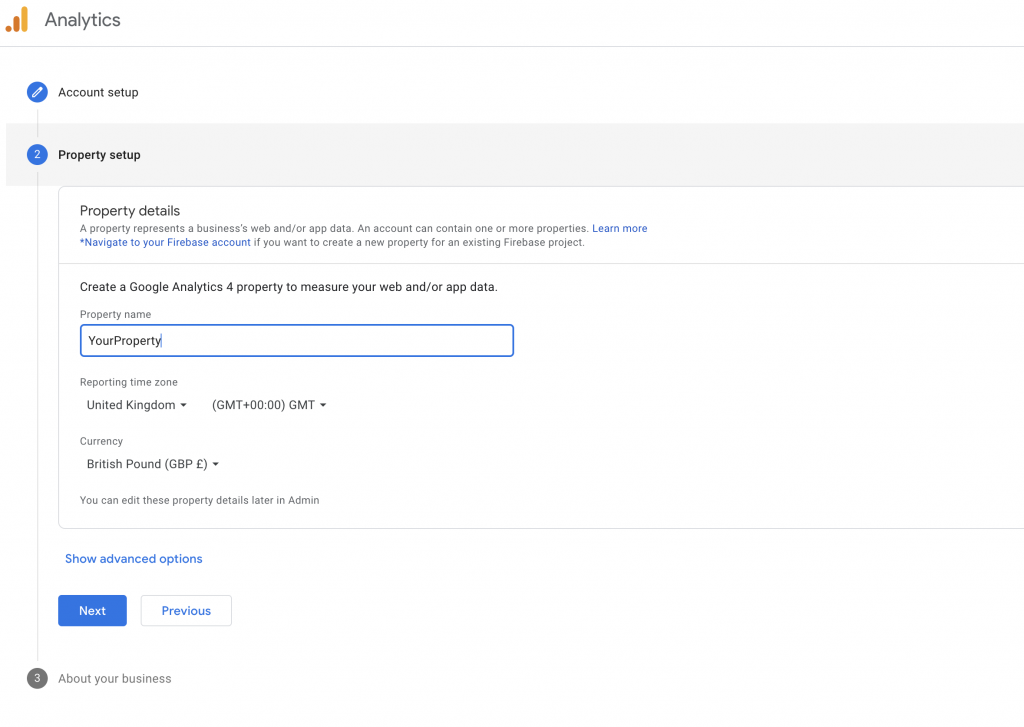Viewport: 1024px width, 727px height.
Task: Open the United Kingdom country dropdown
Action: (x=130, y=405)
